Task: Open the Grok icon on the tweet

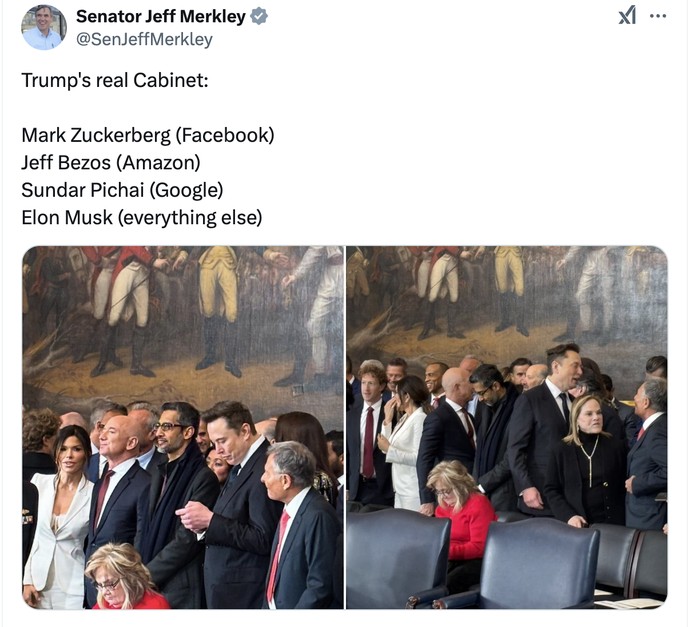Action: point(627,16)
